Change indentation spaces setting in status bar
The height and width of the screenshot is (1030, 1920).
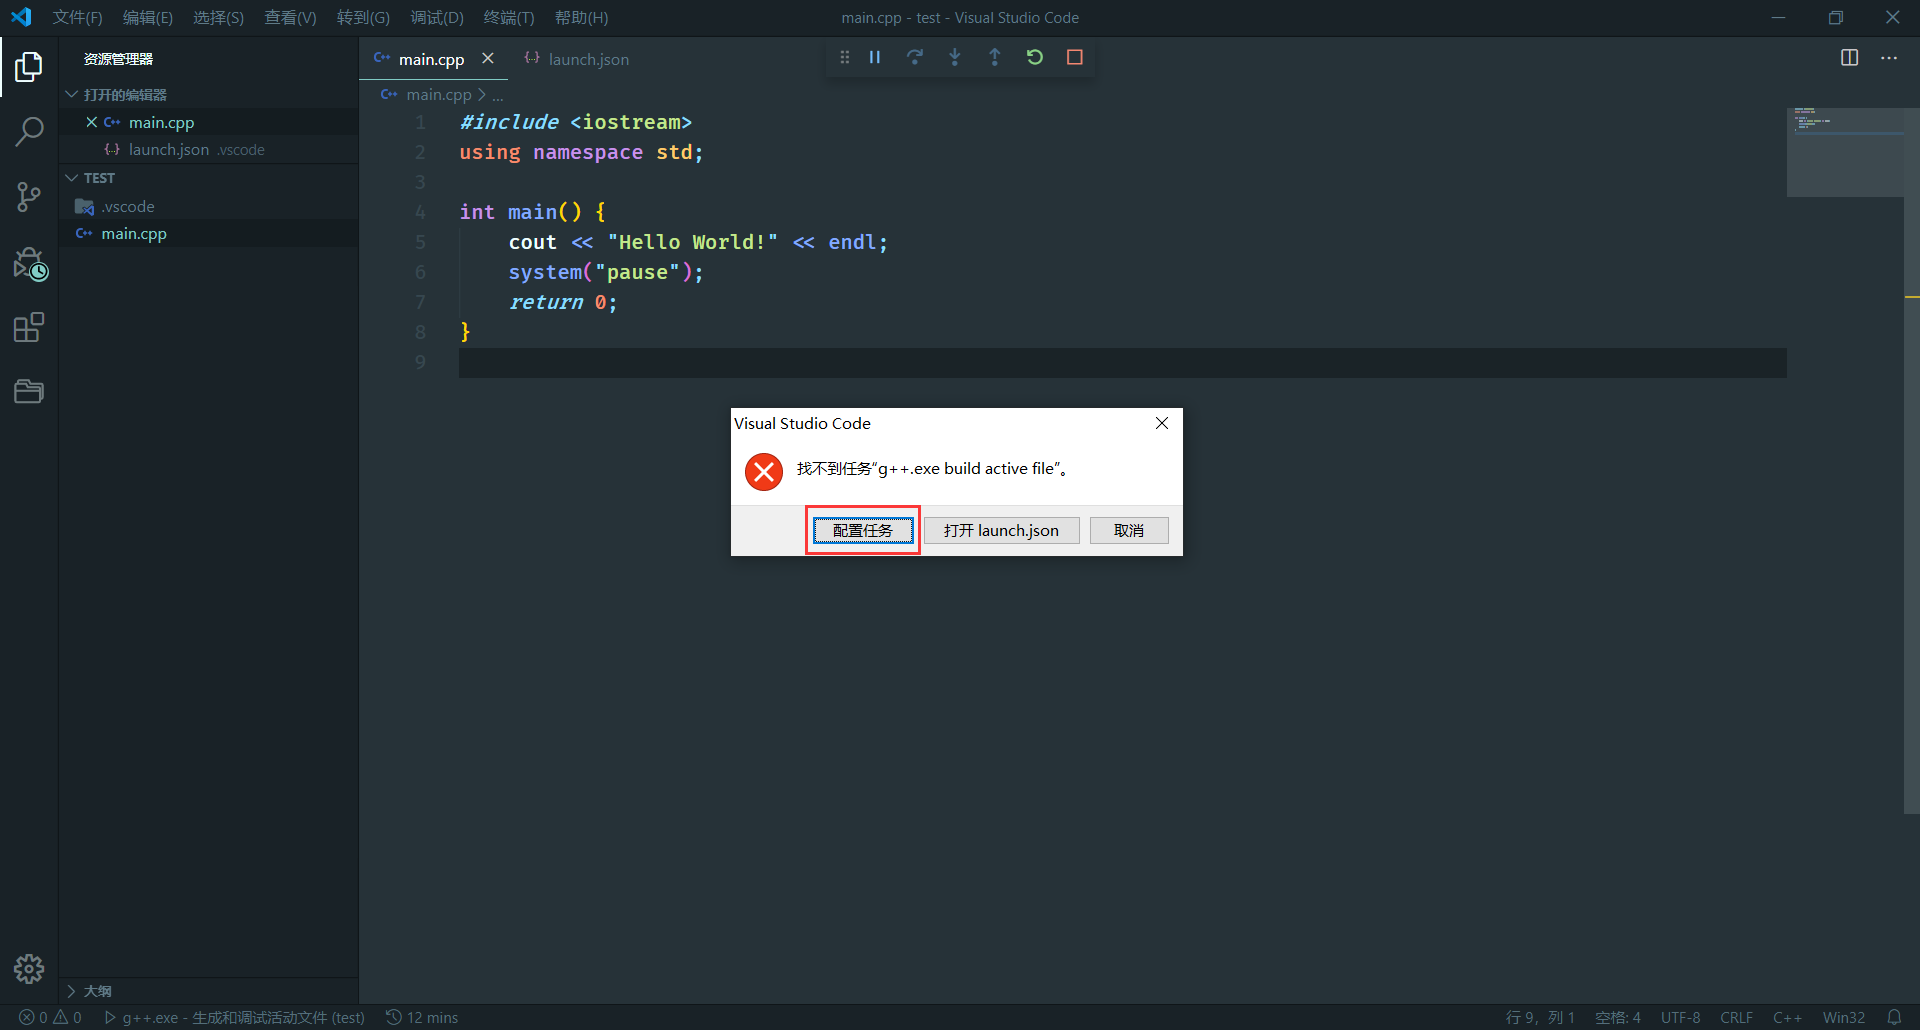click(x=1618, y=1017)
